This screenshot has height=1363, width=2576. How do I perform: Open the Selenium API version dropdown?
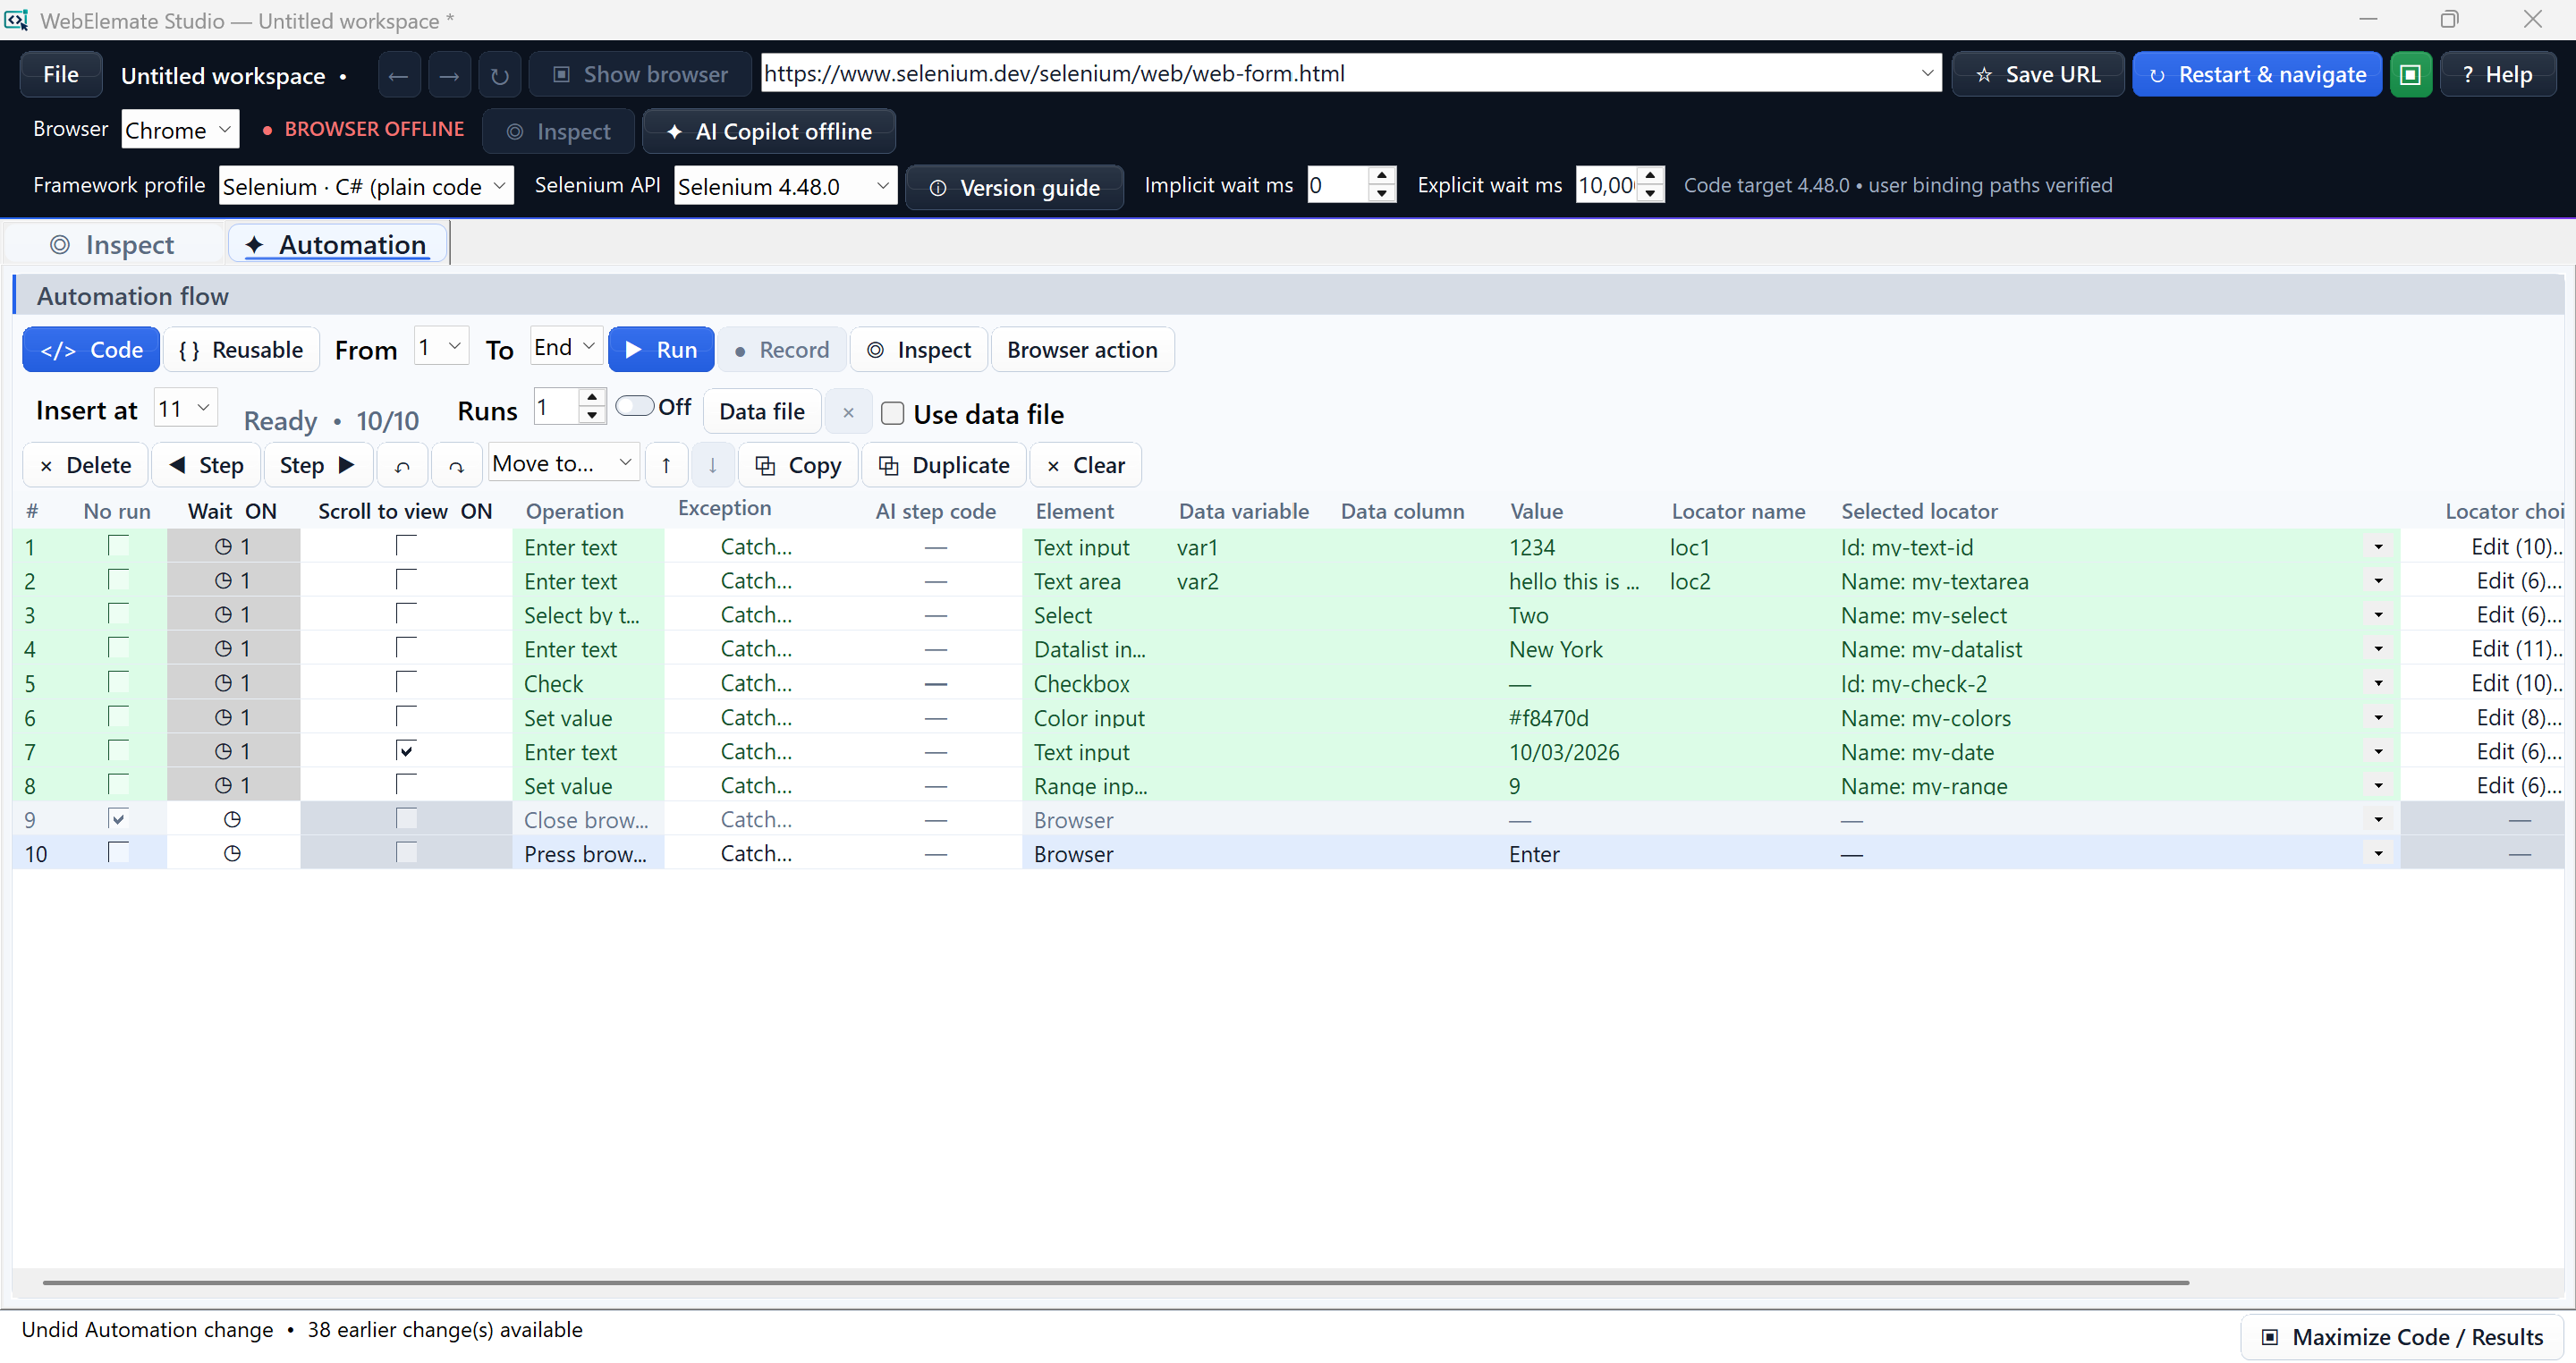[x=785, y=185]
